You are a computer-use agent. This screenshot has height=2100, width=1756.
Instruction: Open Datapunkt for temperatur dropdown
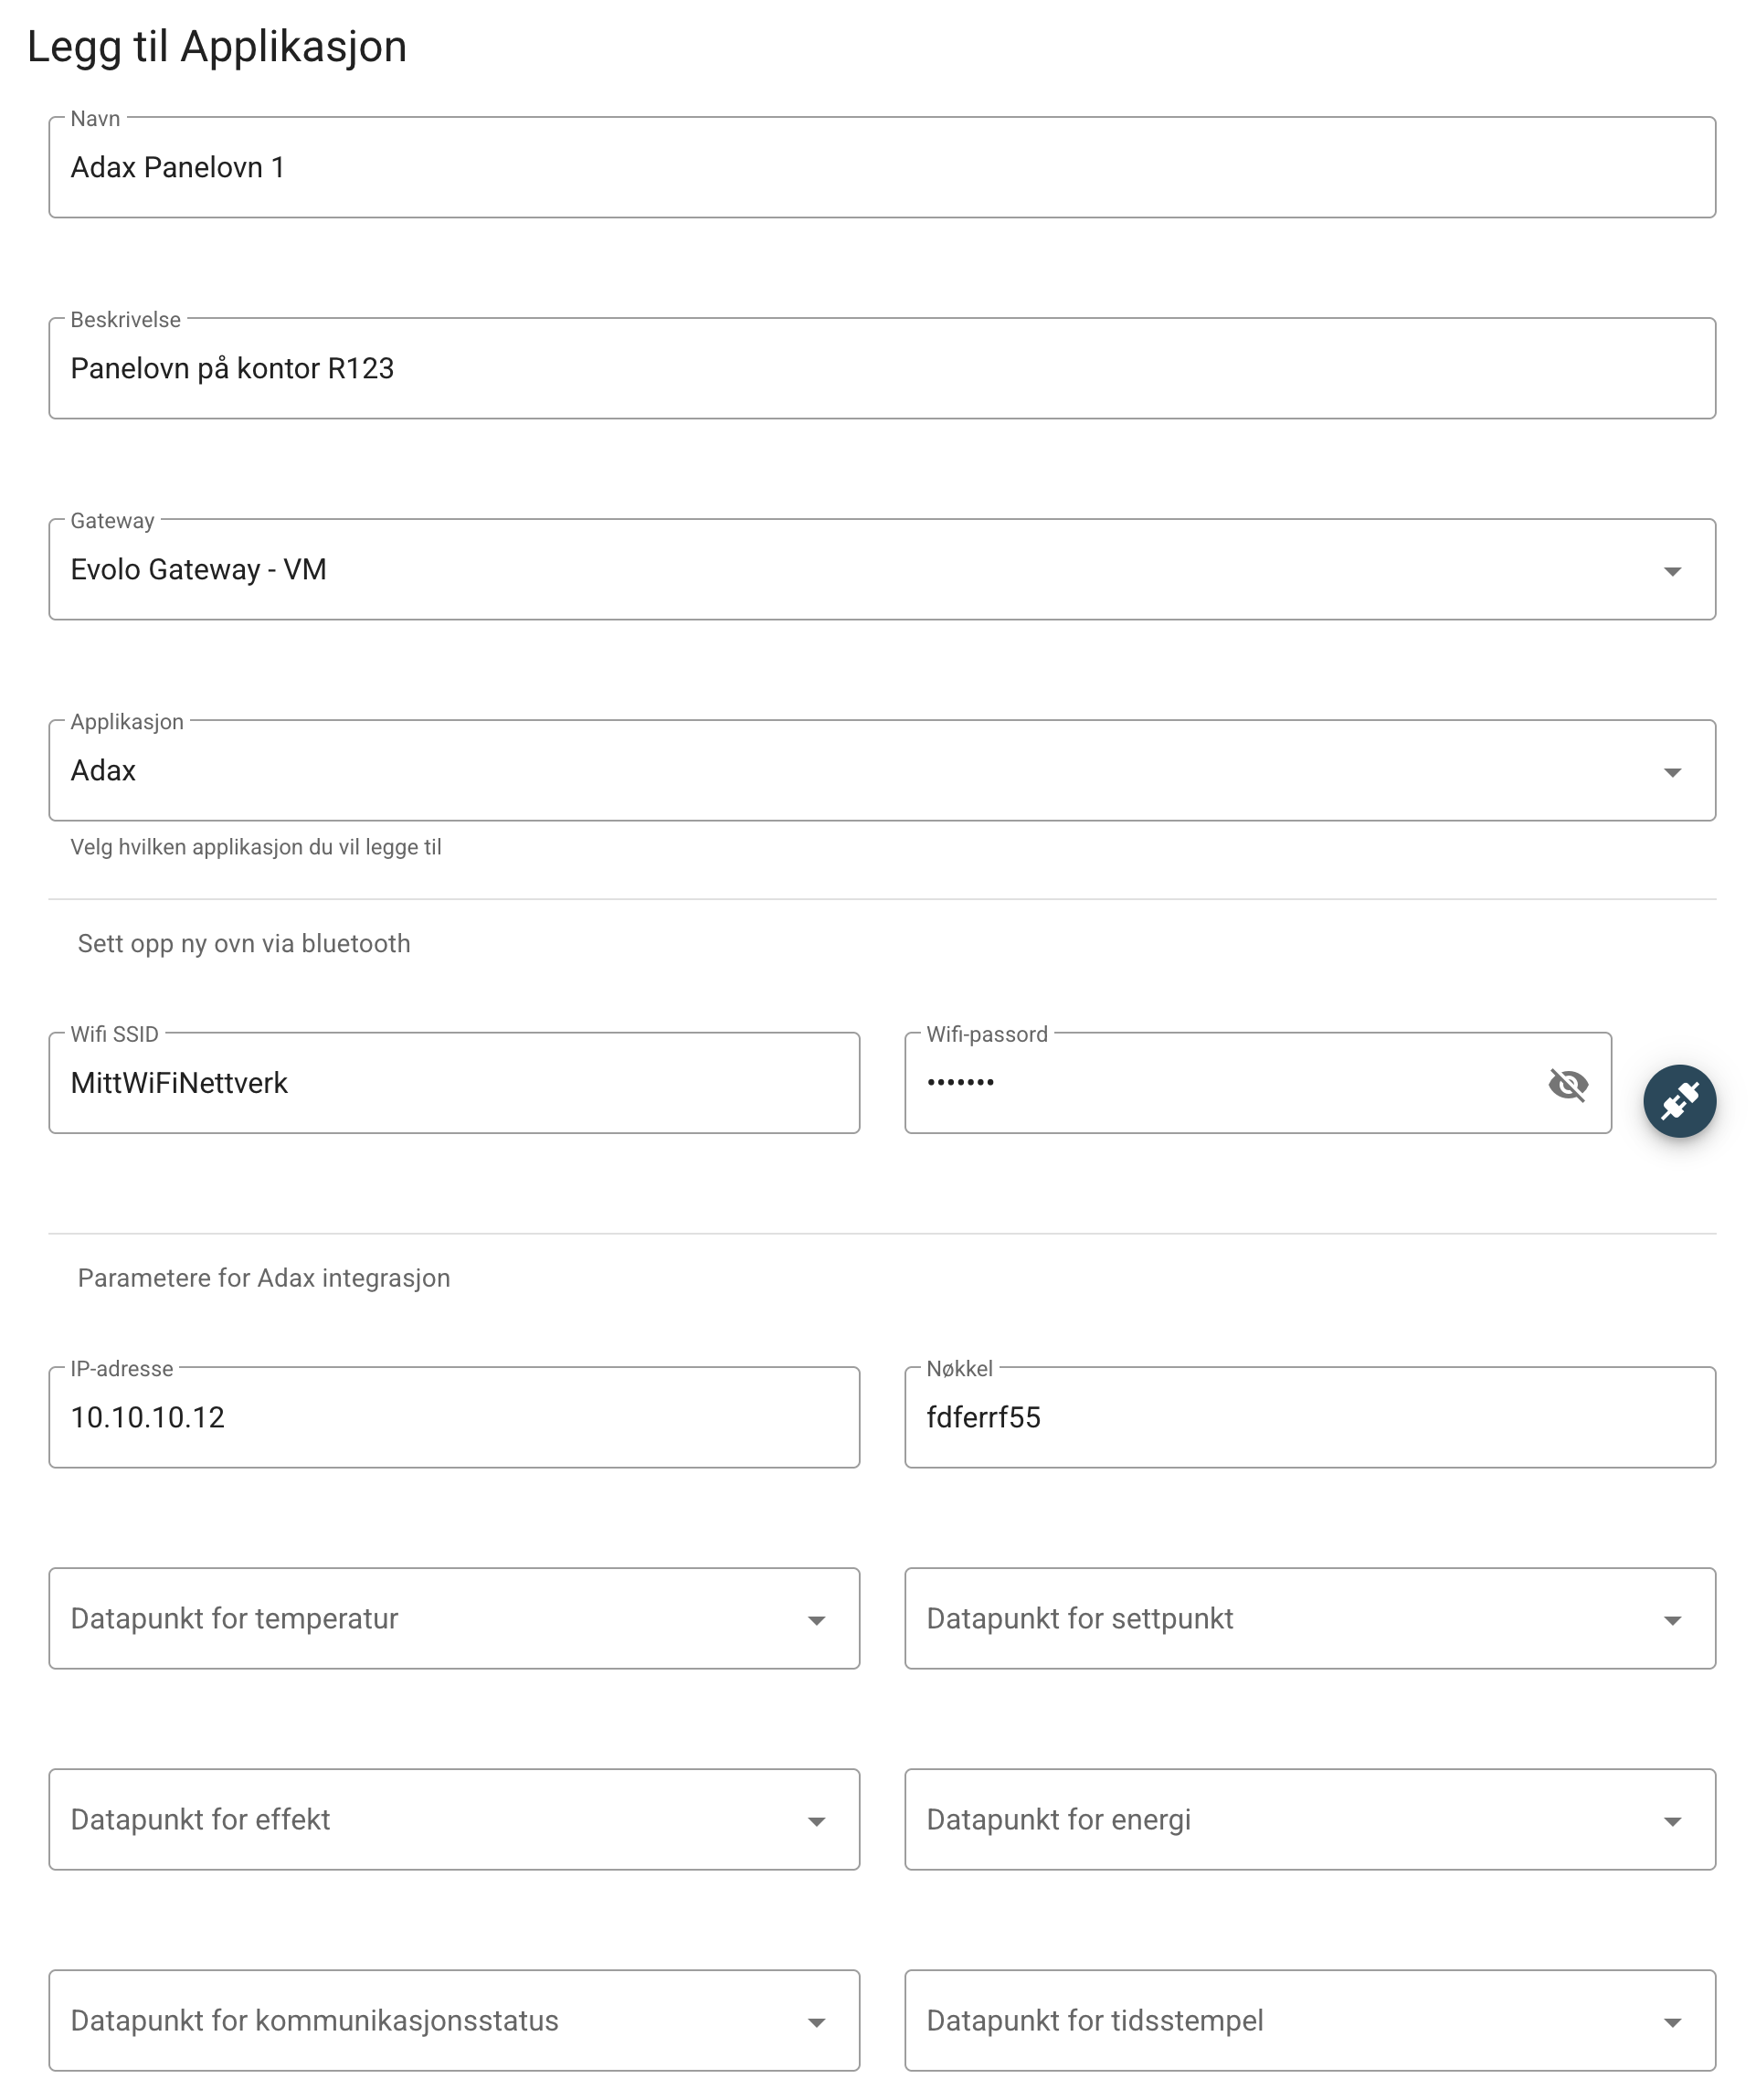(454, 1618)
